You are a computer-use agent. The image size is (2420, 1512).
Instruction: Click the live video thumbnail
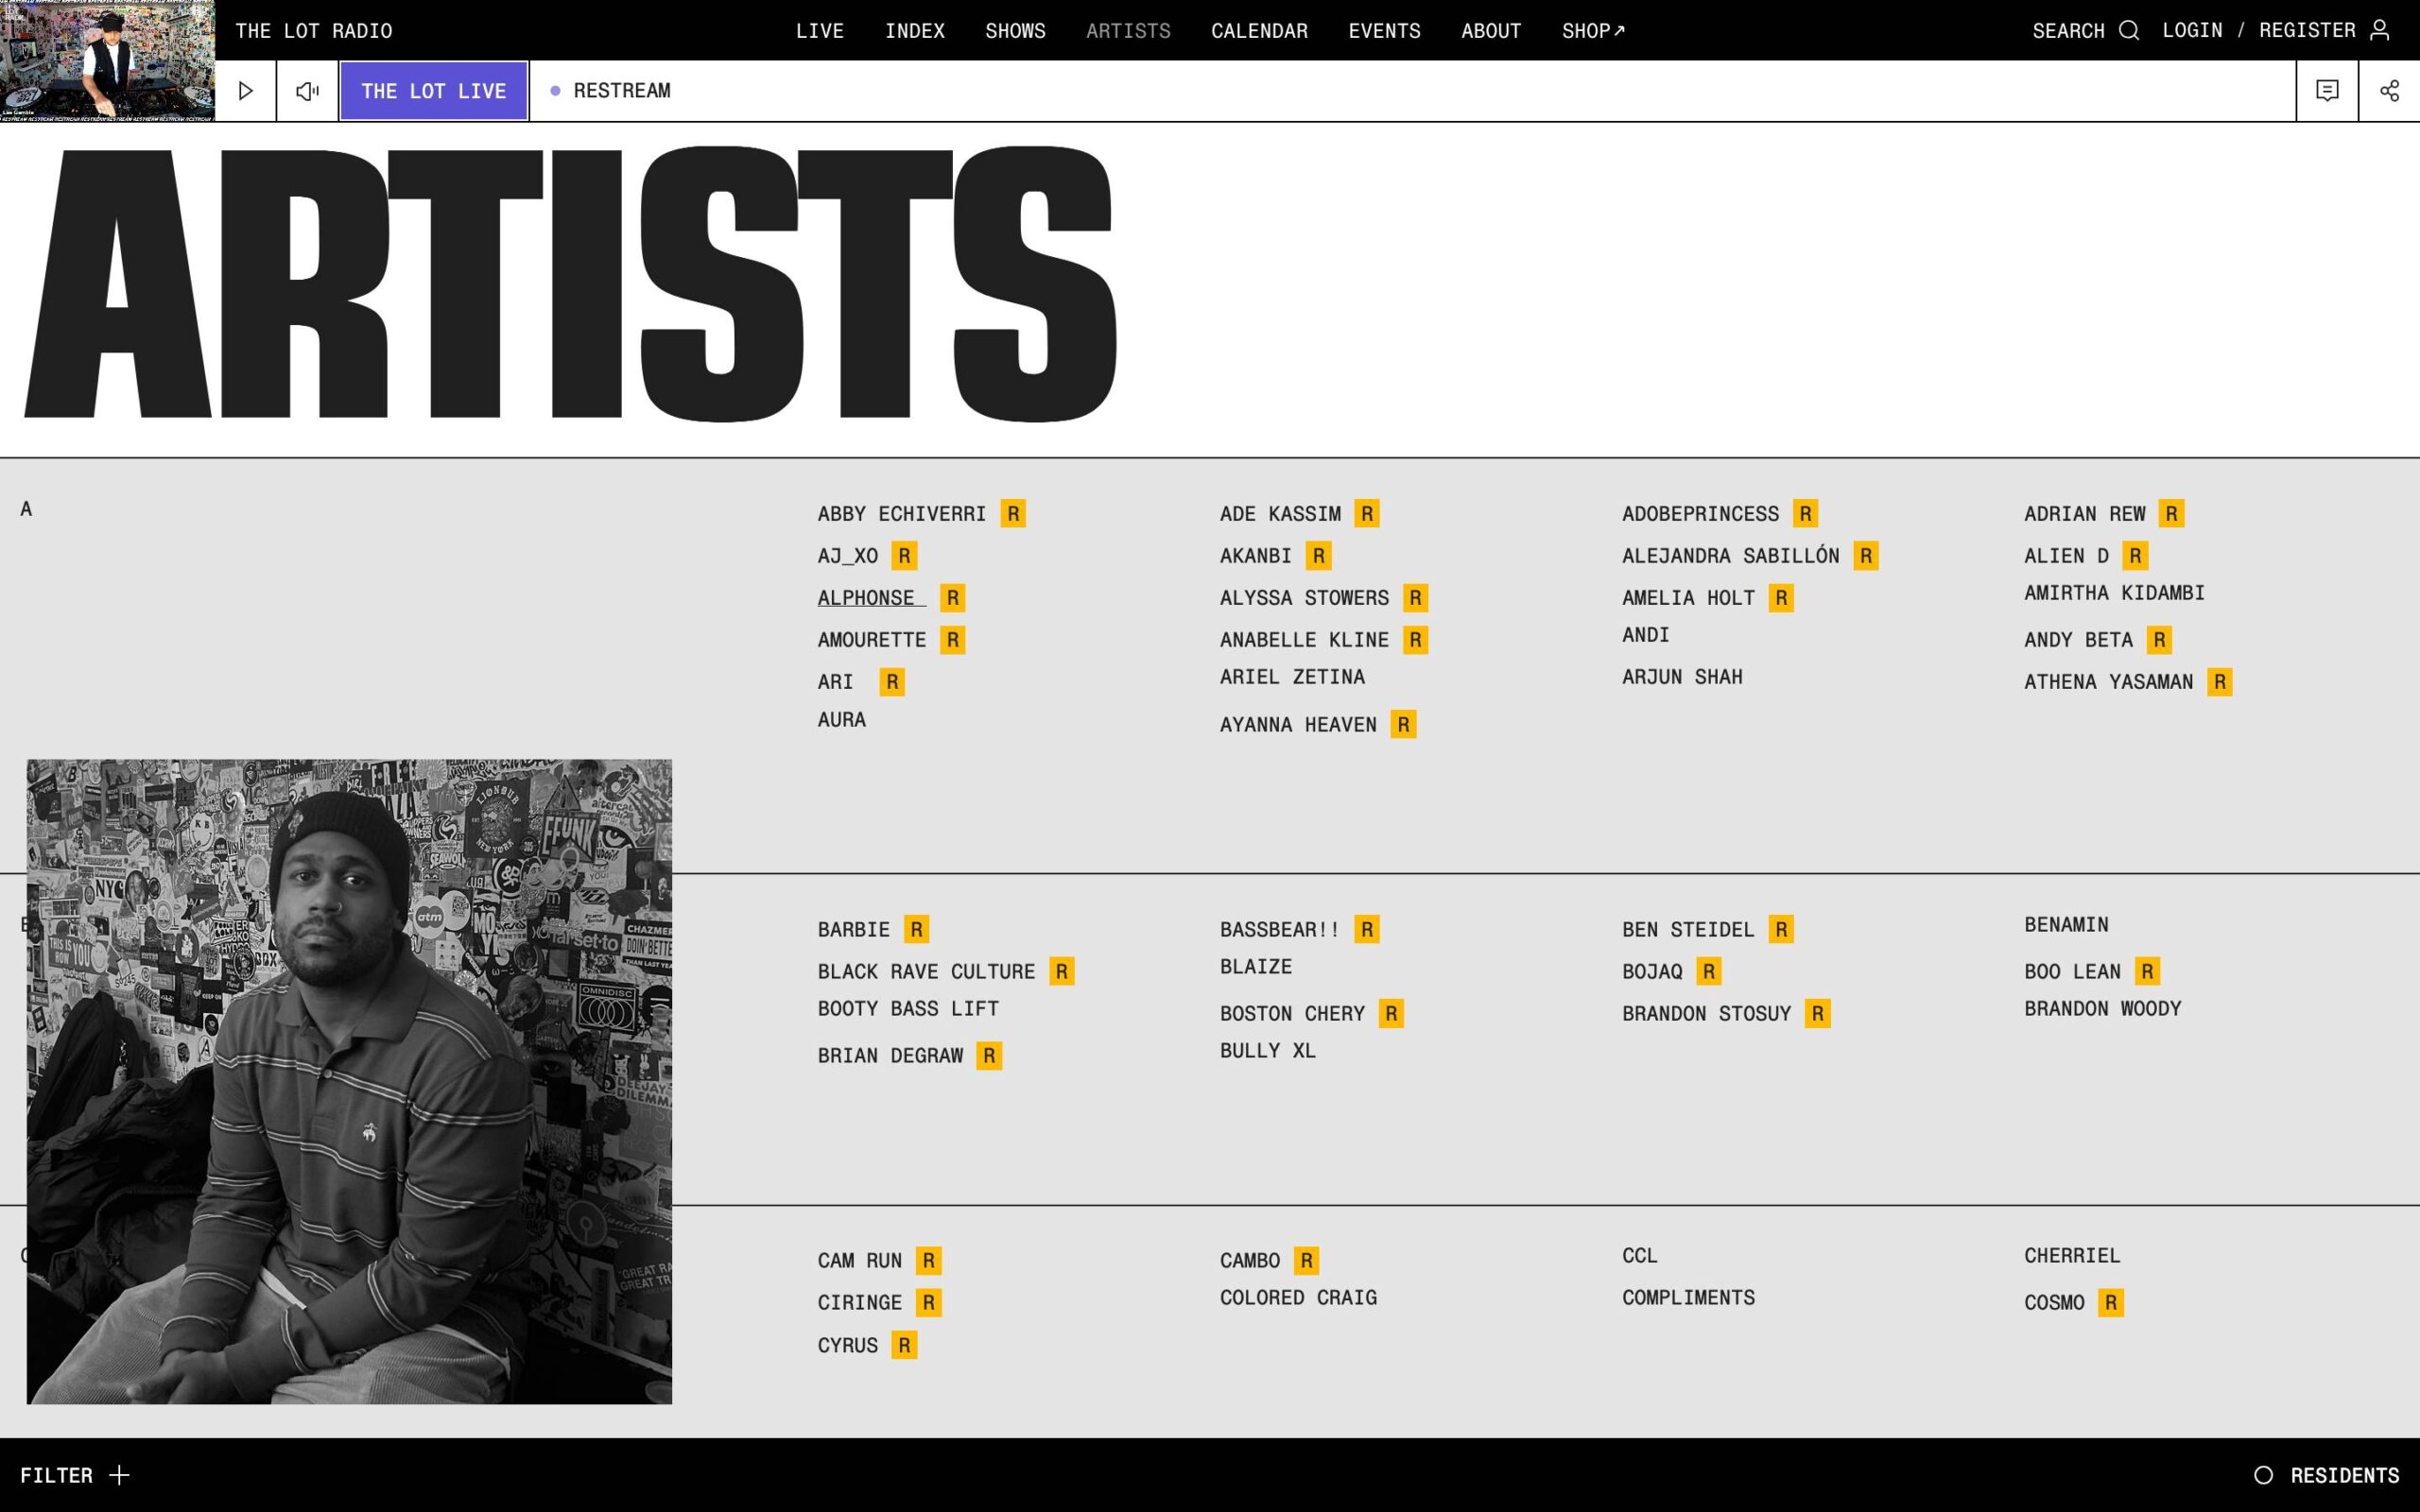pos(107,60)
